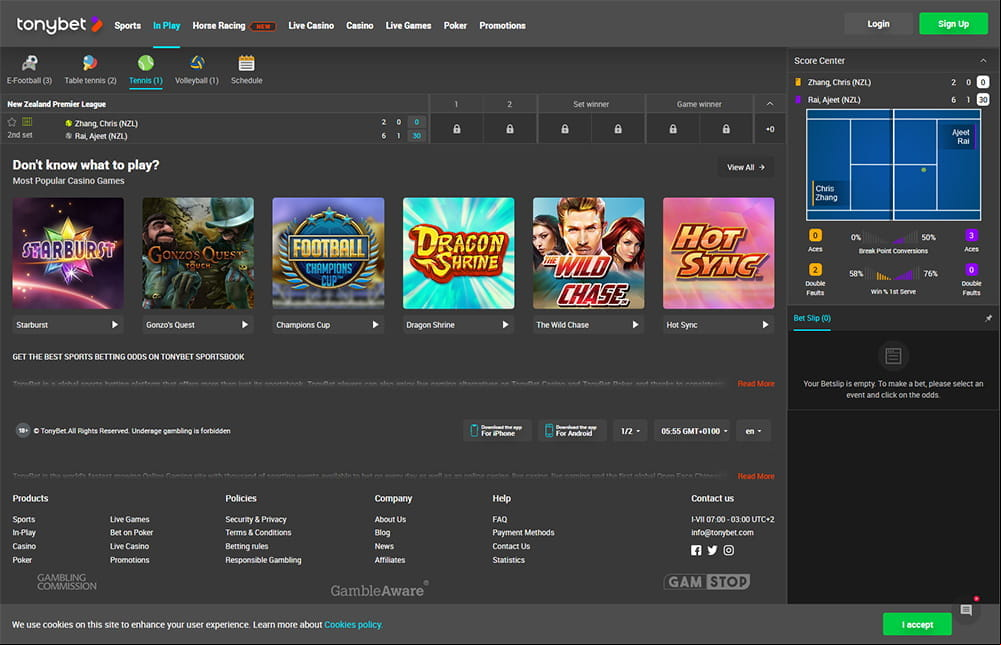Image resolution: width=1001 pixels, height=645 pixels.
Task: Open Horse Racing in the top menu
Action: (x=219, y=26)
